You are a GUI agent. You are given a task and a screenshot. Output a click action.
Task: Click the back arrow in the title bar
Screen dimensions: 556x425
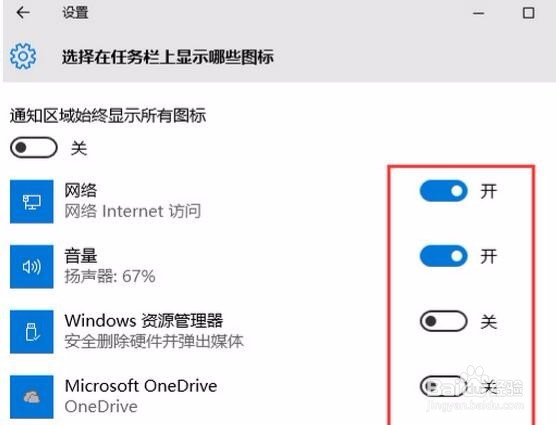coord(23,13)
